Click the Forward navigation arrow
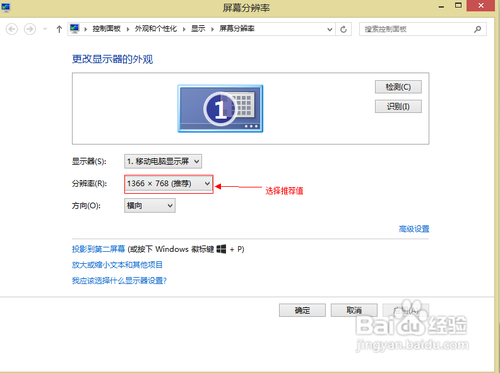This screenshot has height=373, width=500. tap(30, 29)
